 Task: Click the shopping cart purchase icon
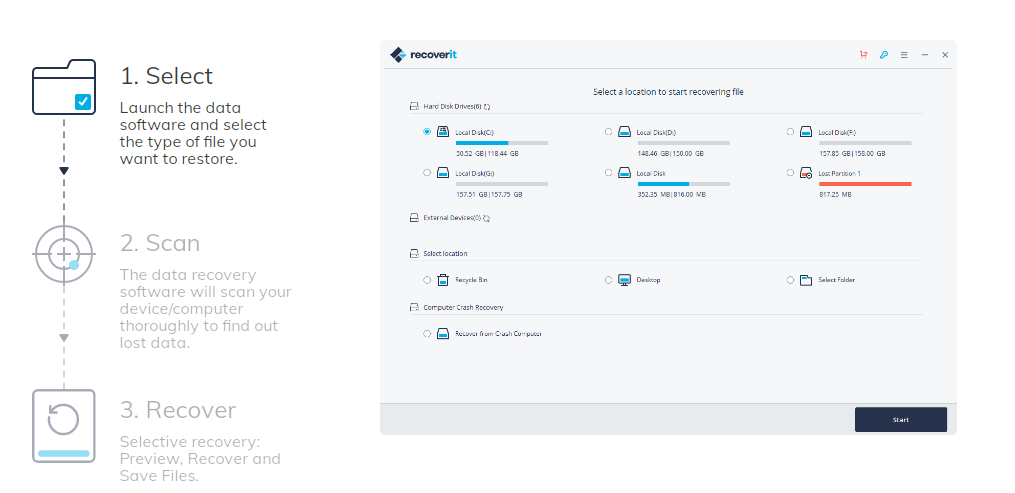[x=863, y=55]
